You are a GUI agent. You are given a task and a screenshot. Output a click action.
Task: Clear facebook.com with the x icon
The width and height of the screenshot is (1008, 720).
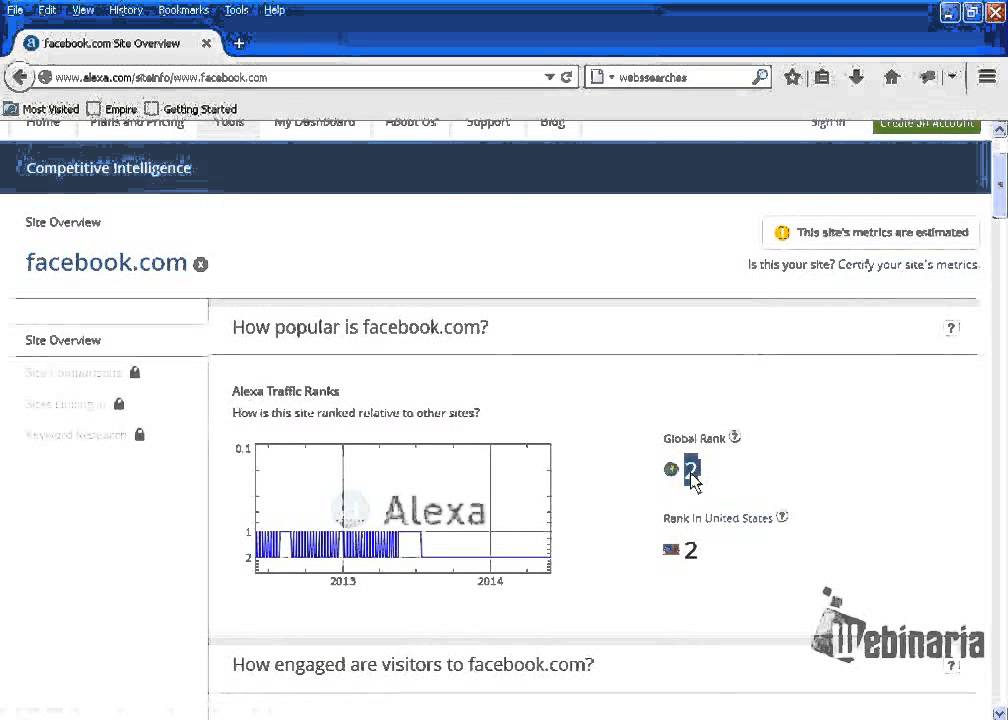click(x=201, y=264)
